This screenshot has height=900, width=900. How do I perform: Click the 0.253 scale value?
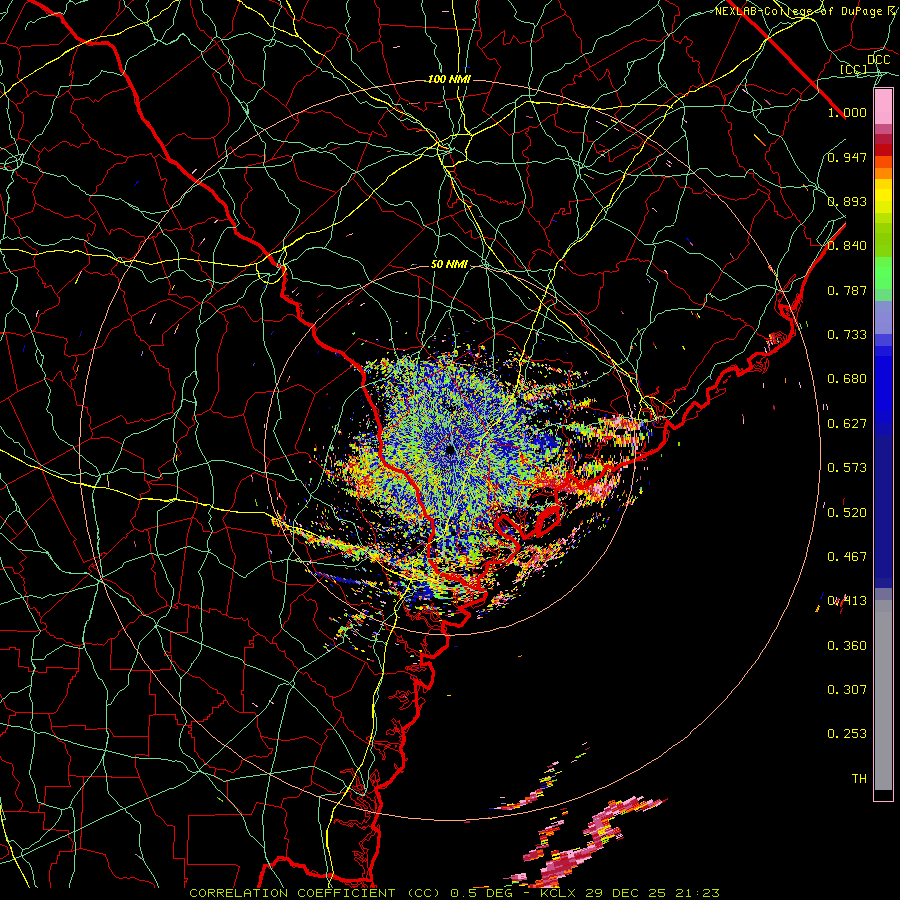tap(847, 734)
